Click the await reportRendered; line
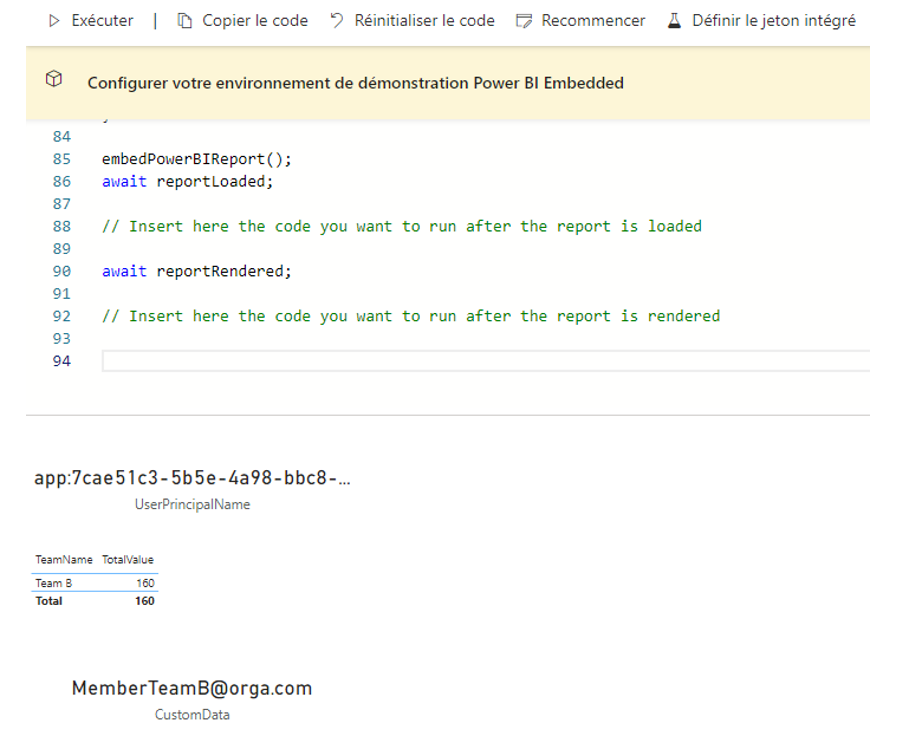Image resolution: width=897 pixels, height=744 pixels. point(197,271)
